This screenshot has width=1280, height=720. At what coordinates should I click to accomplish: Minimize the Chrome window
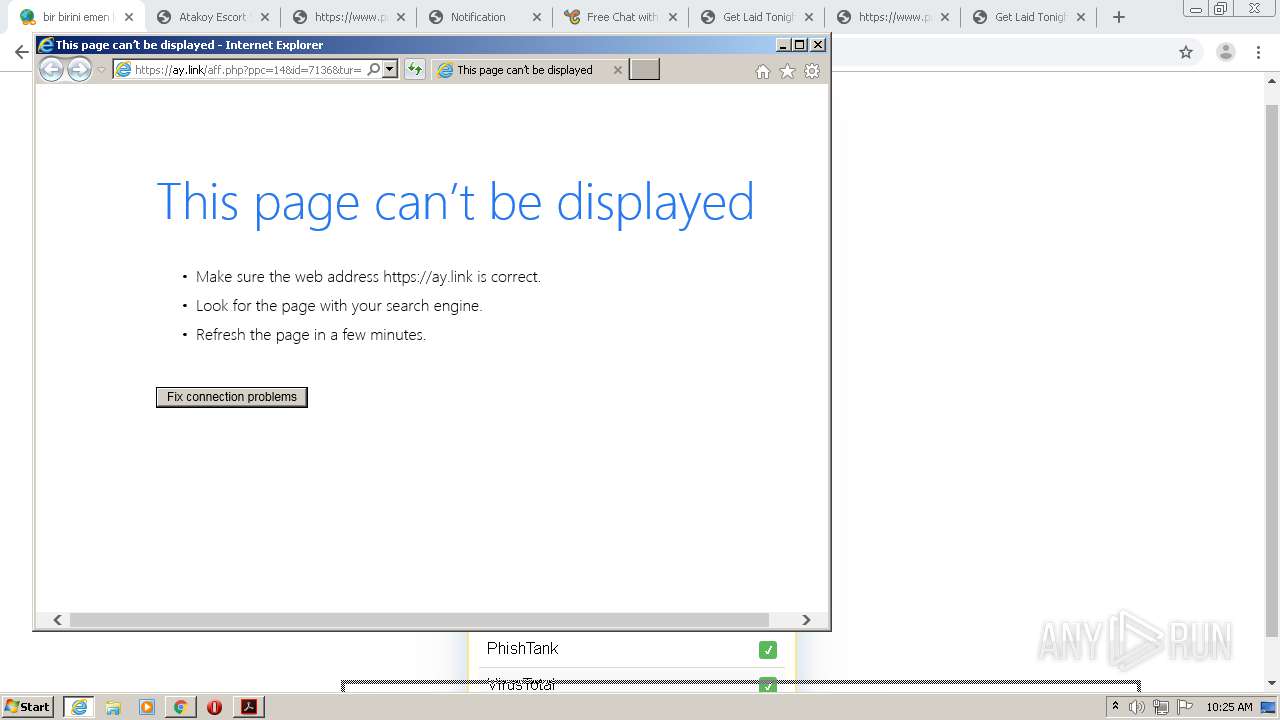pos(1195,10)
